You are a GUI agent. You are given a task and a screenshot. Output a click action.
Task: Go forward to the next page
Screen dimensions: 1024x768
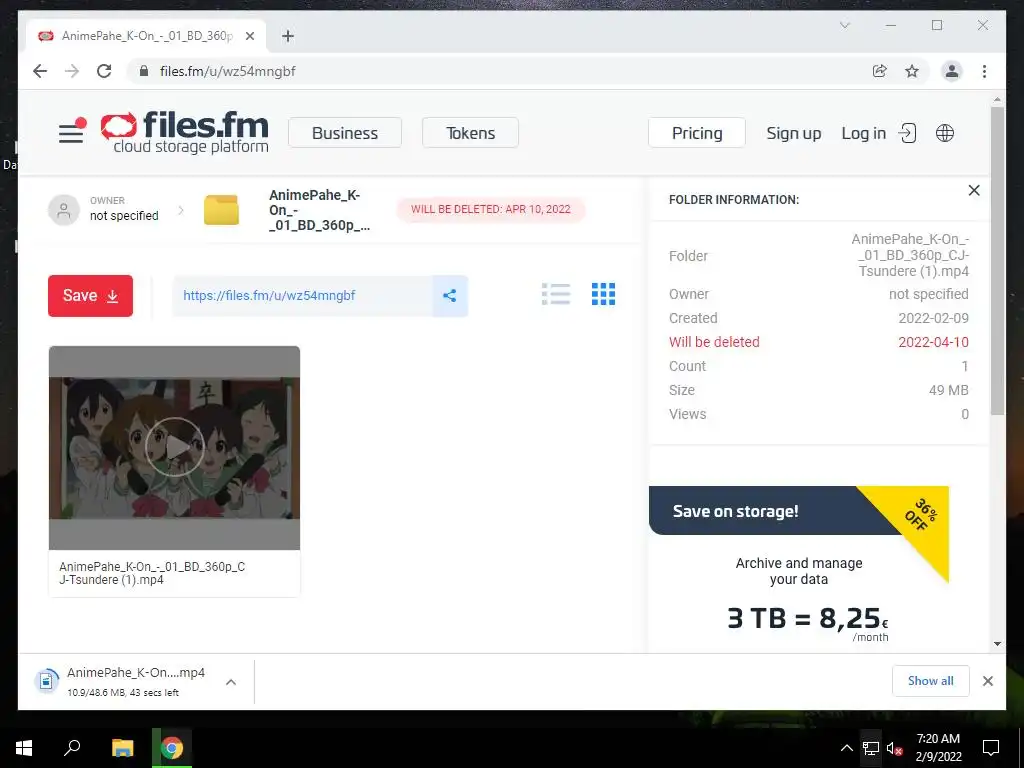click(x=72, y=71)
